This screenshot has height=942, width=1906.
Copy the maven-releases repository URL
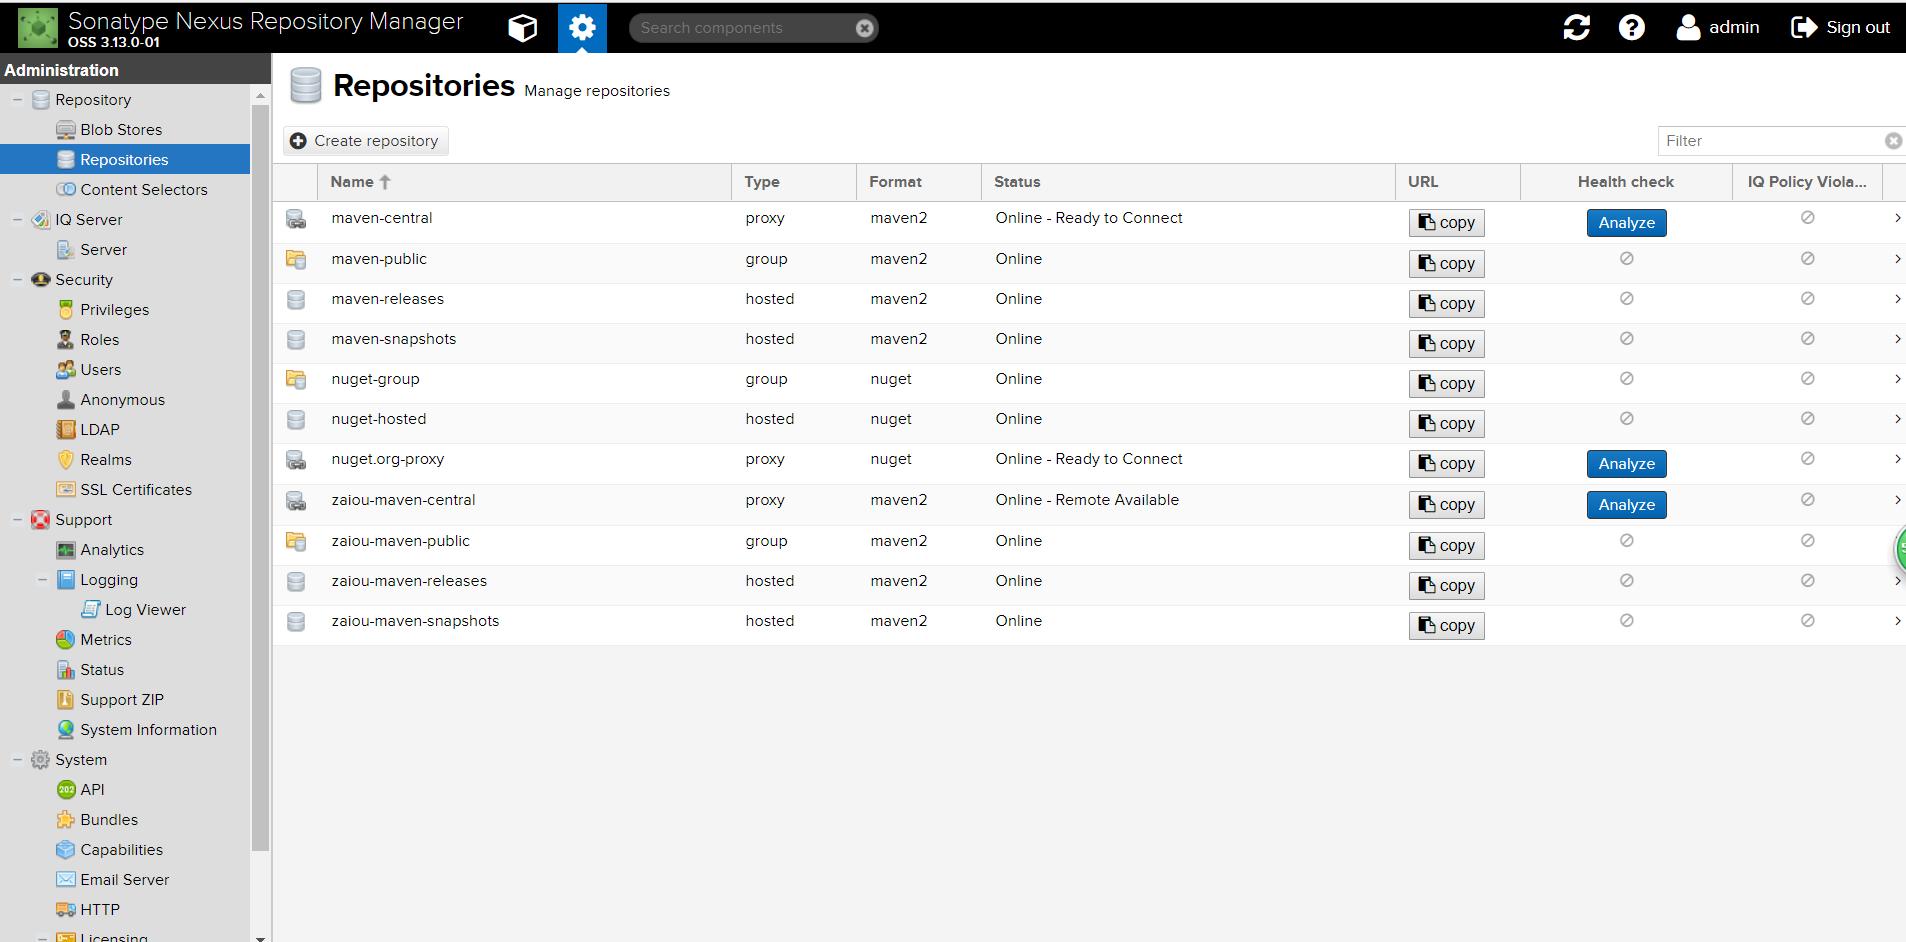(x=1446, y=303)
